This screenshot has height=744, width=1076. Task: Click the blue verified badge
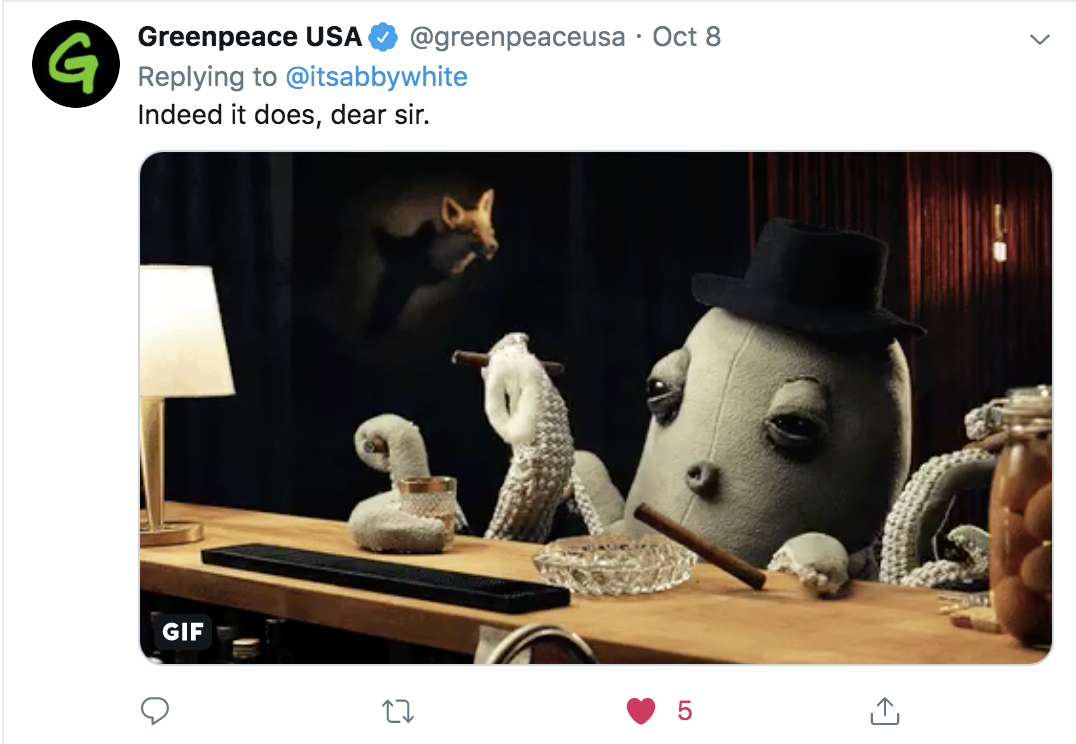(x=384, y=37)
